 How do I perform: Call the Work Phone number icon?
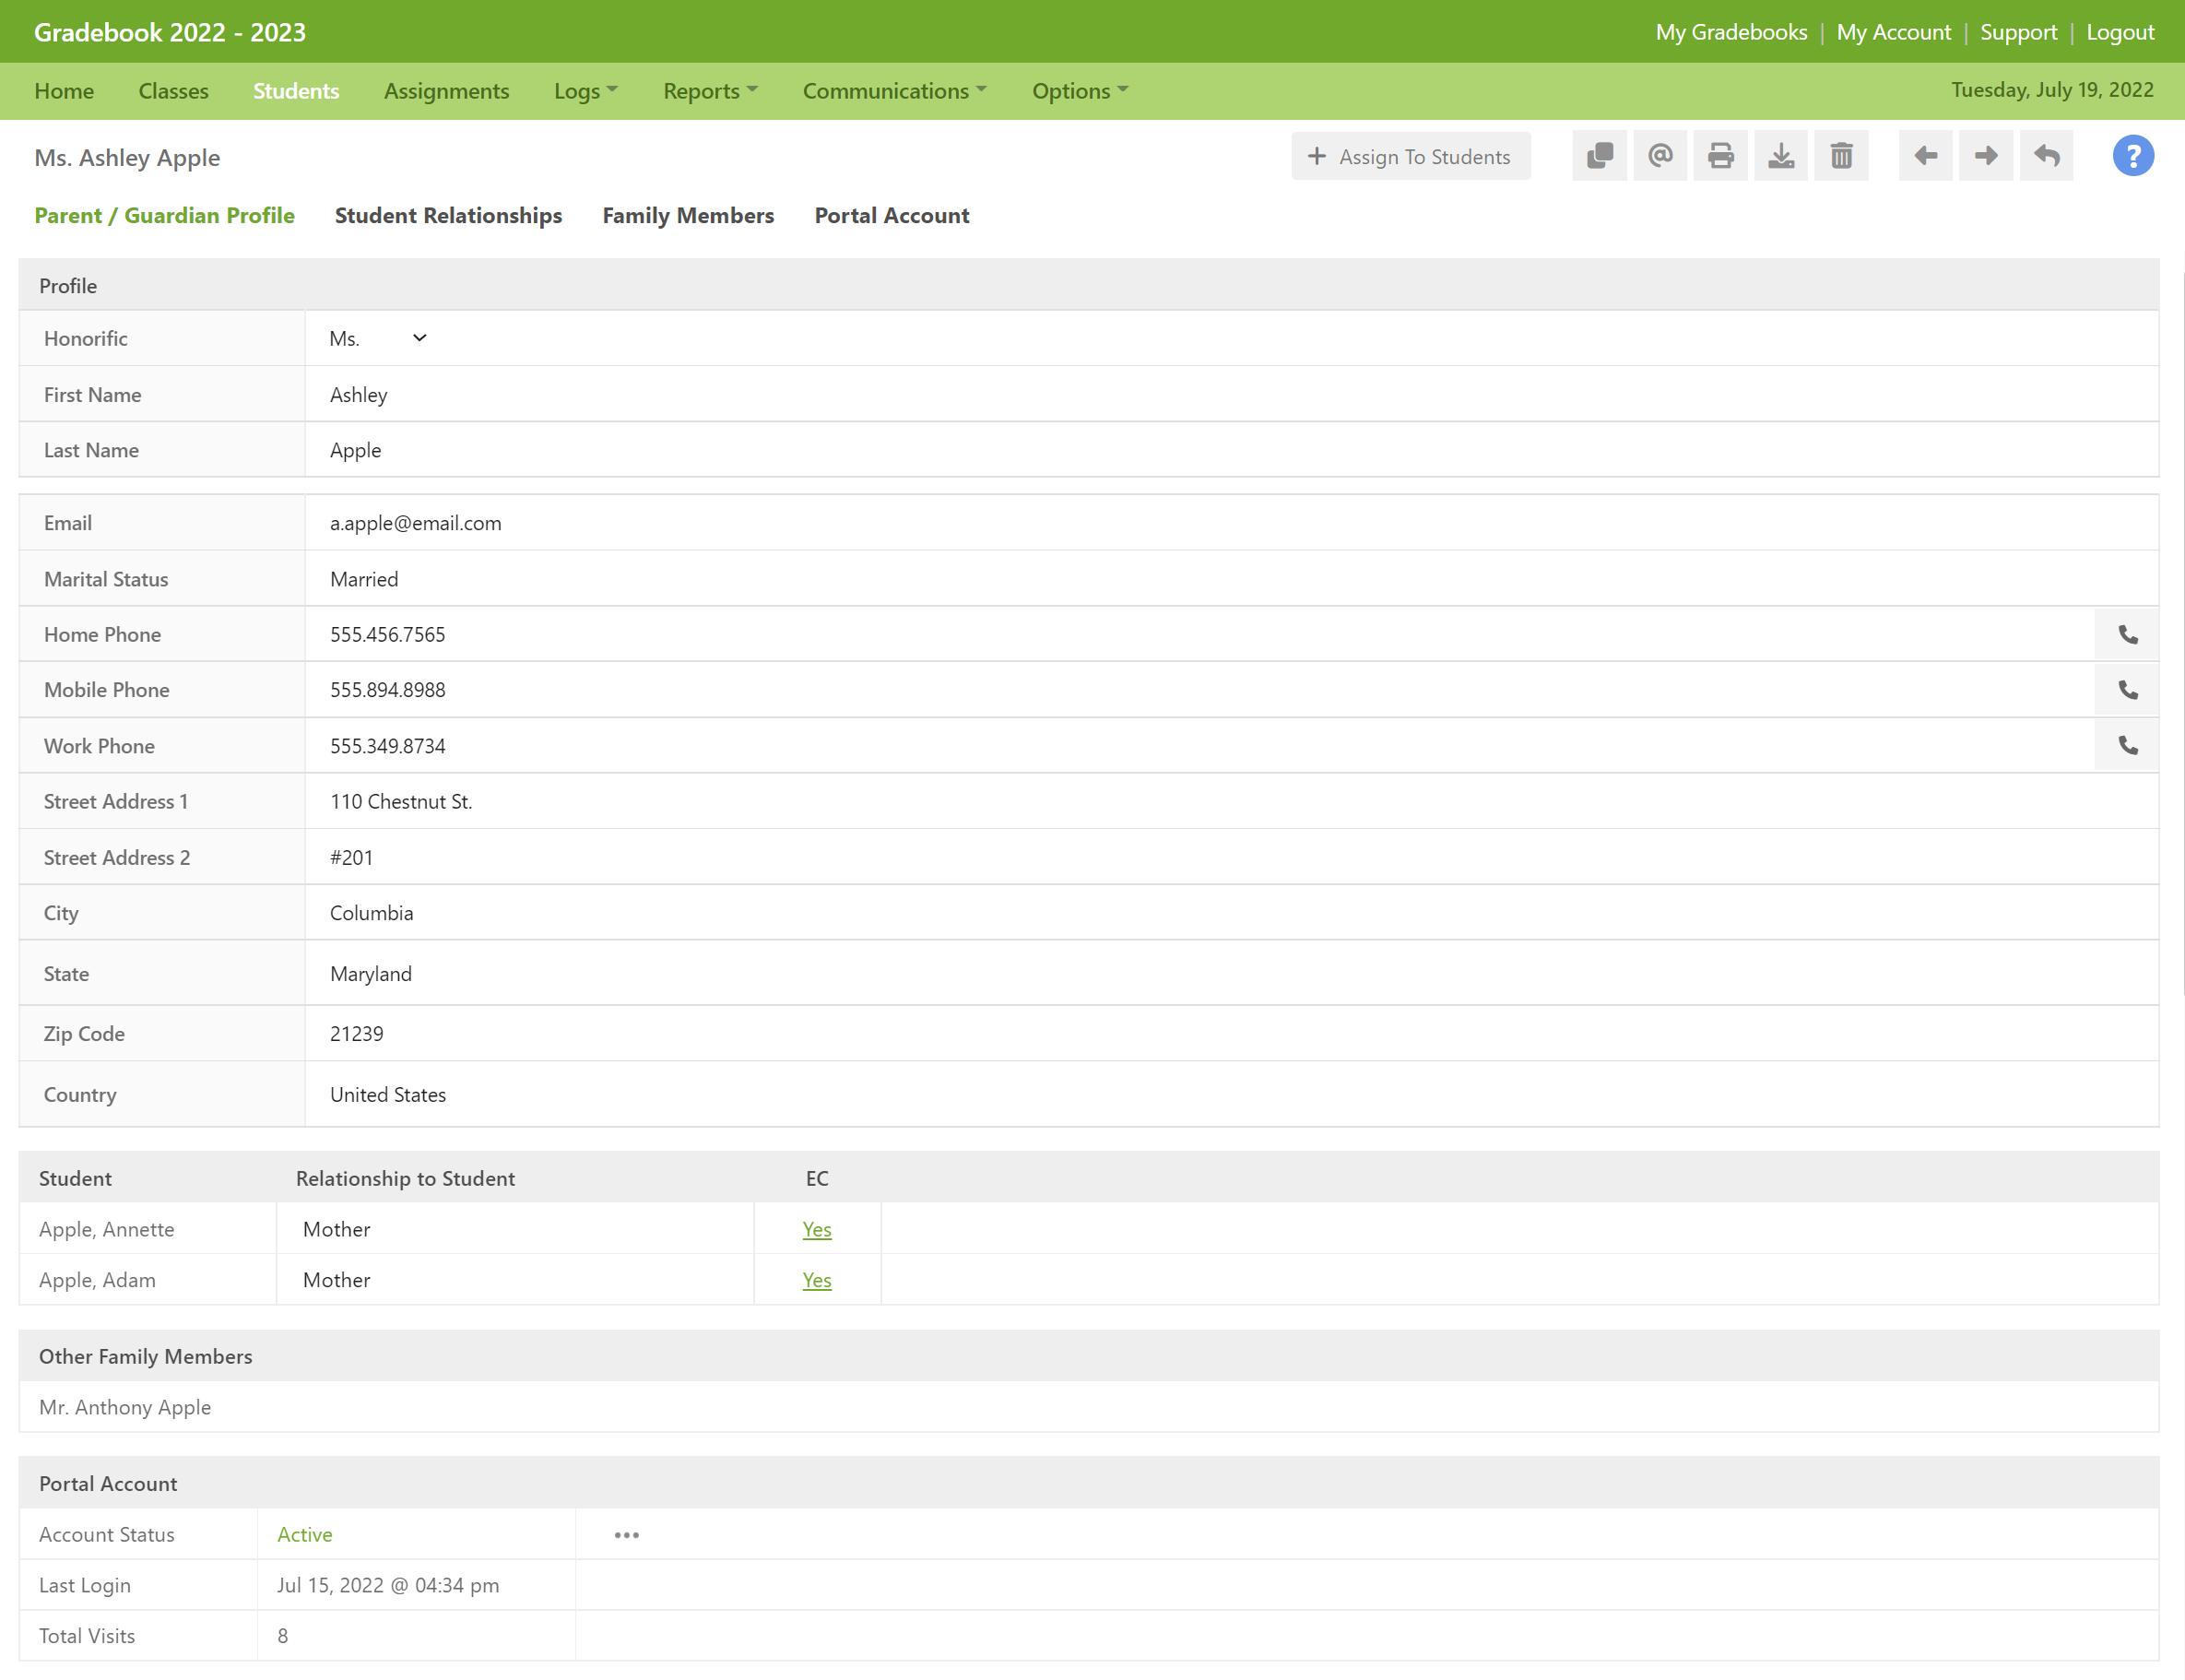(2128, 746)
